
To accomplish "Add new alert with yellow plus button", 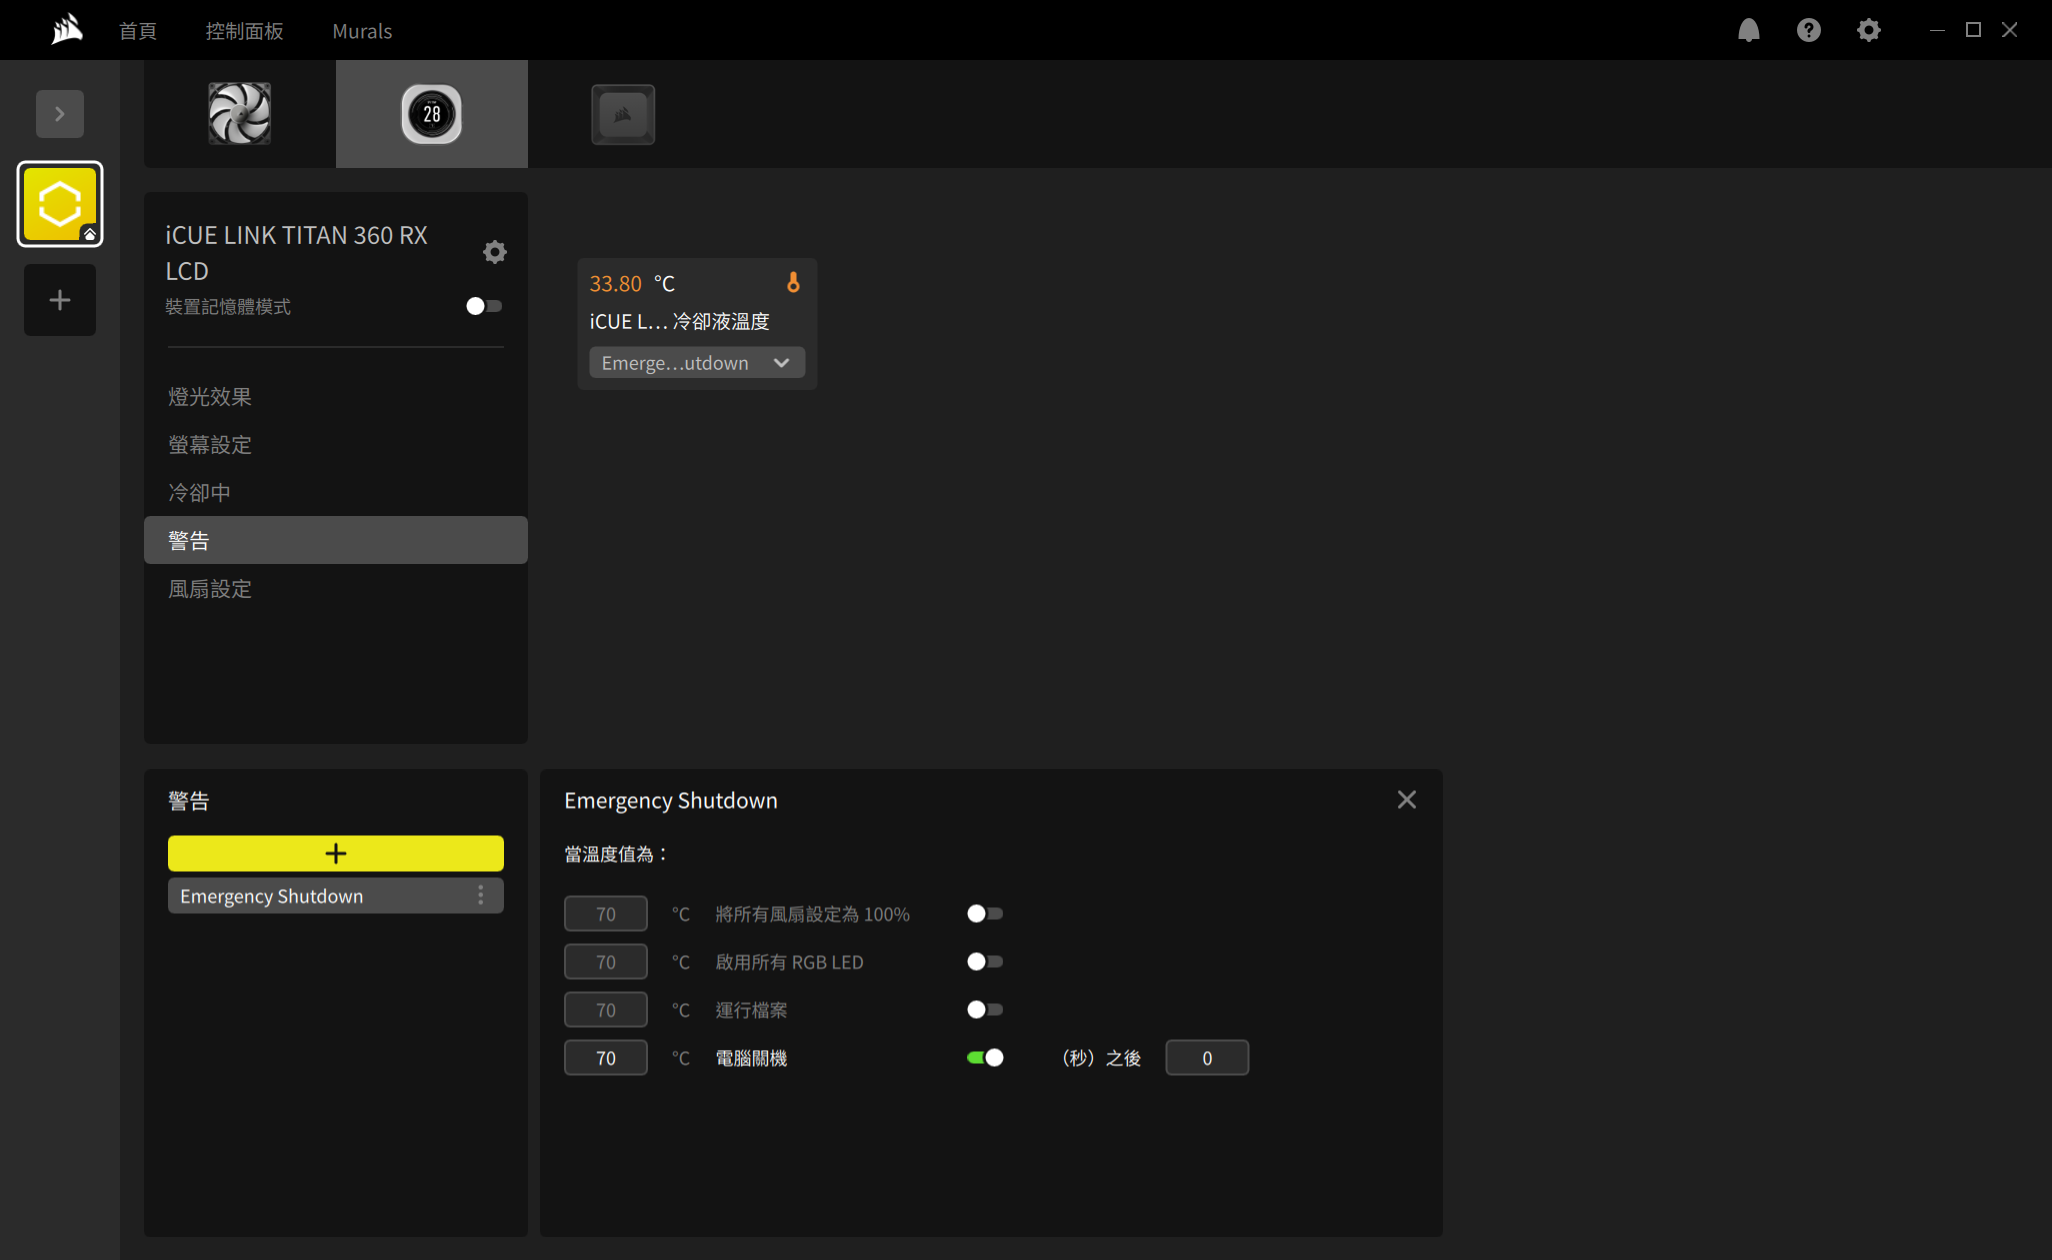I will [x=335, y=853].
